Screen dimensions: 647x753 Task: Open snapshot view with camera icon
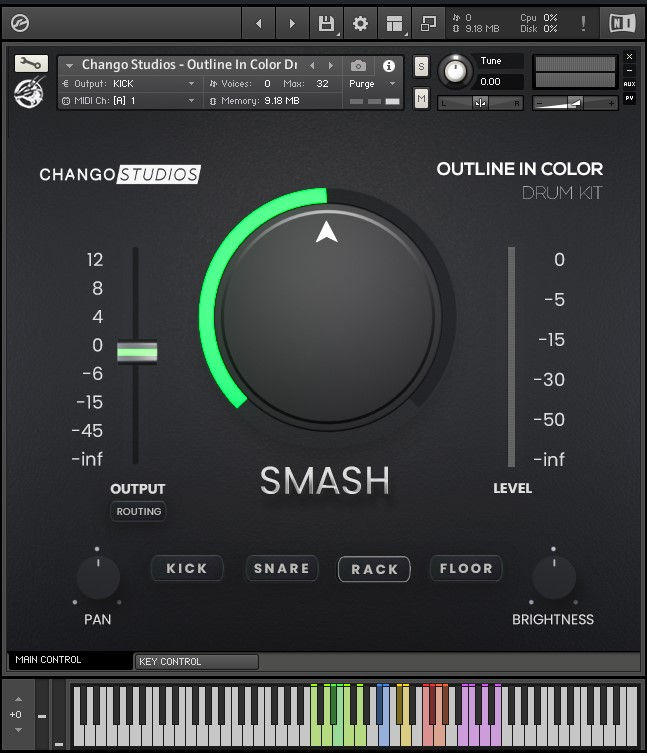click(358, 65)
